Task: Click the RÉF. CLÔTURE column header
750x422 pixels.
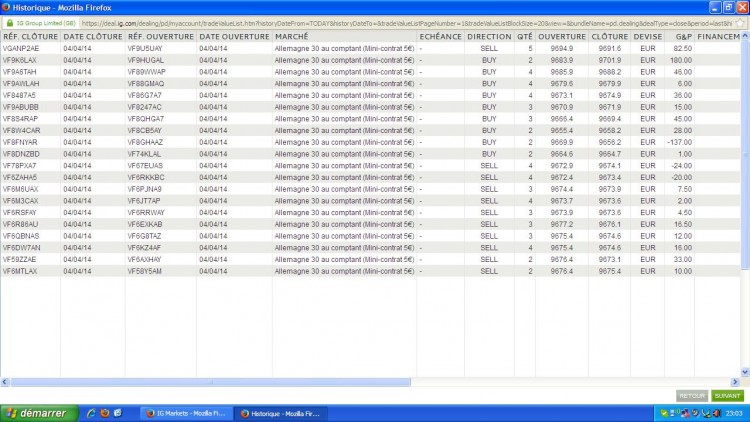Action: click(30, 36)
